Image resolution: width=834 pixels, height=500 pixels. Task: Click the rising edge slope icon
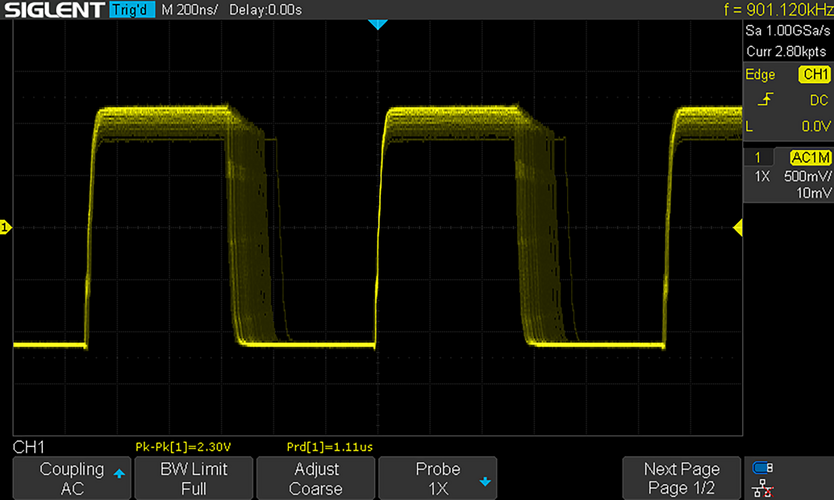pyautogui.click(x=765, y=99)
